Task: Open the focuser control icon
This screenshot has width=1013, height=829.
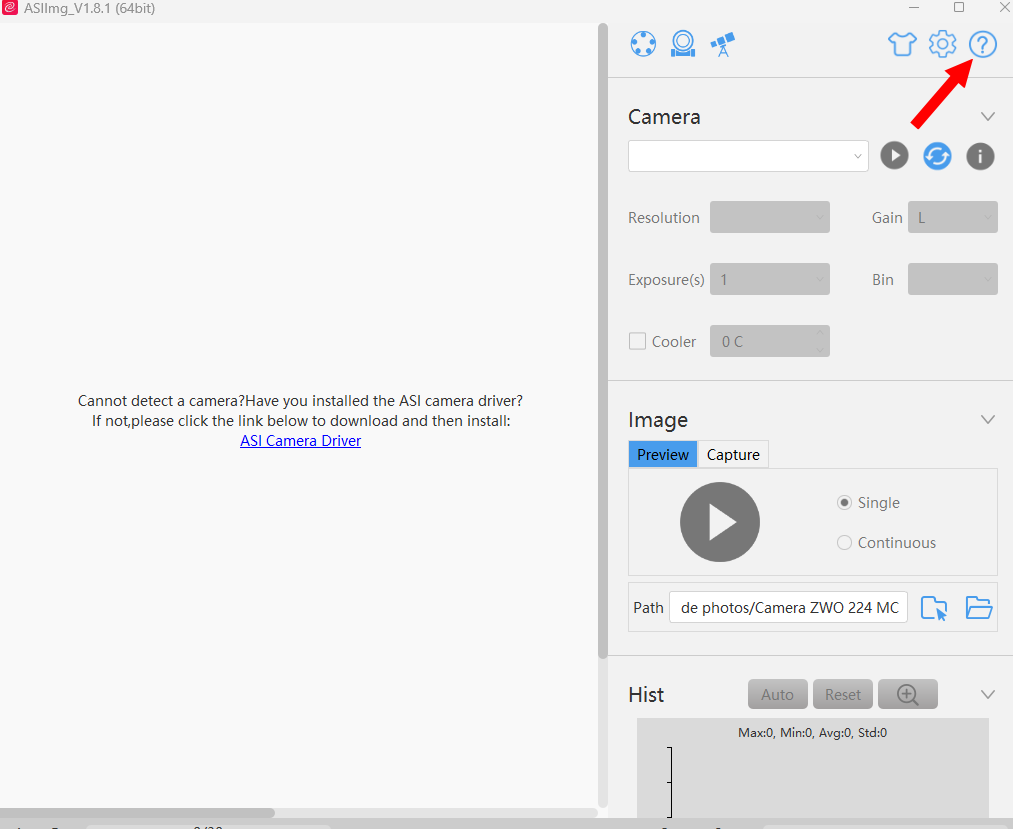Action: tap(683, 44)
